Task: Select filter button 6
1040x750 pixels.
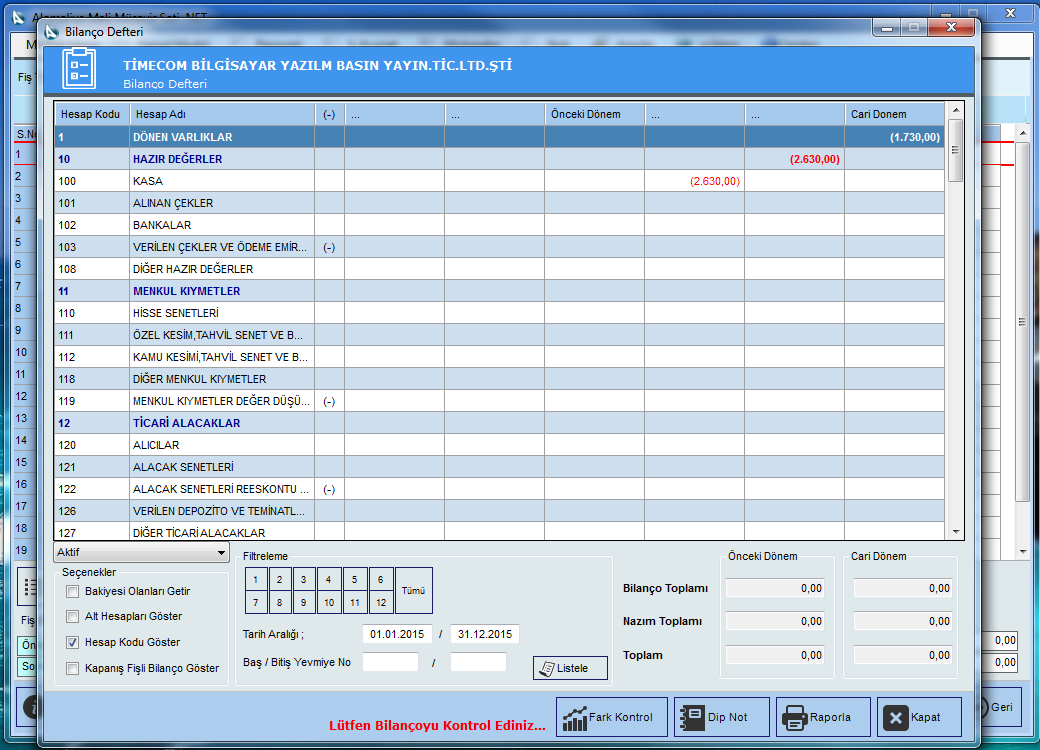Action: pos(381,580)
